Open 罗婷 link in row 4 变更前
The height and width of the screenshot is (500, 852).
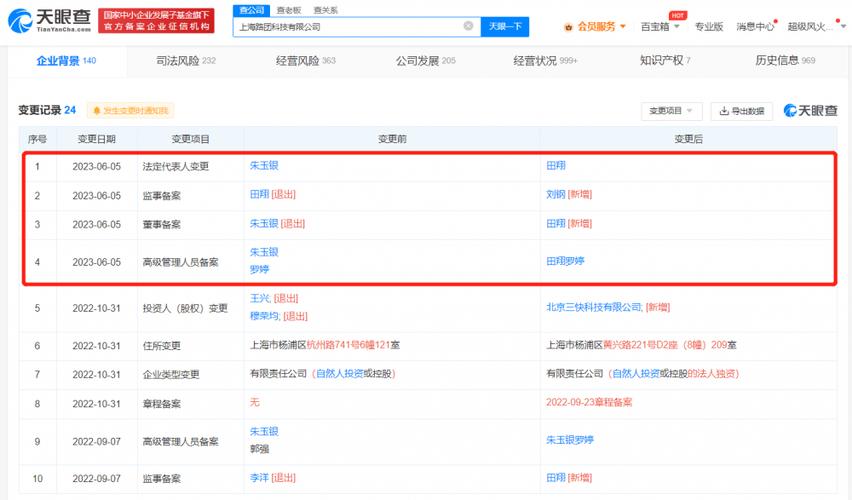259,270
